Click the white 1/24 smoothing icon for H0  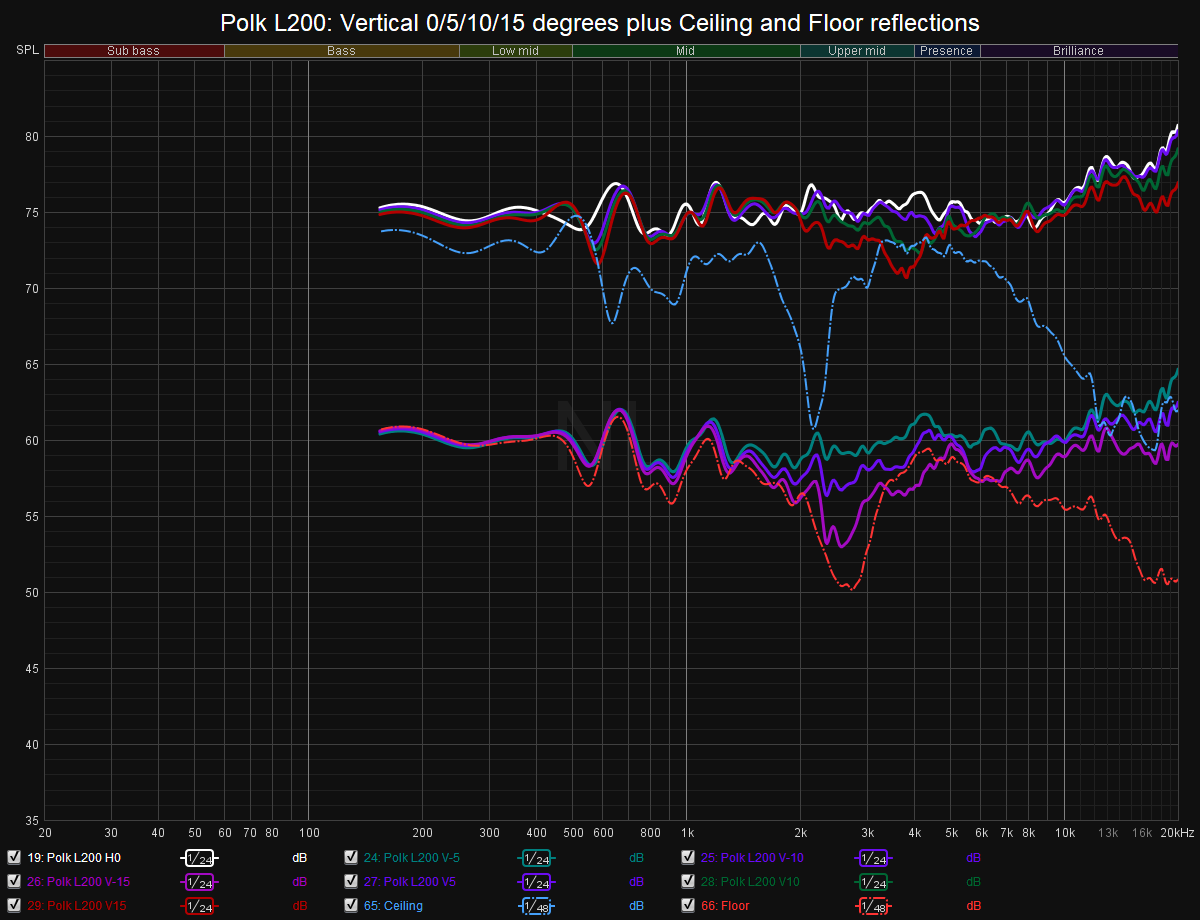click(199, 858)
